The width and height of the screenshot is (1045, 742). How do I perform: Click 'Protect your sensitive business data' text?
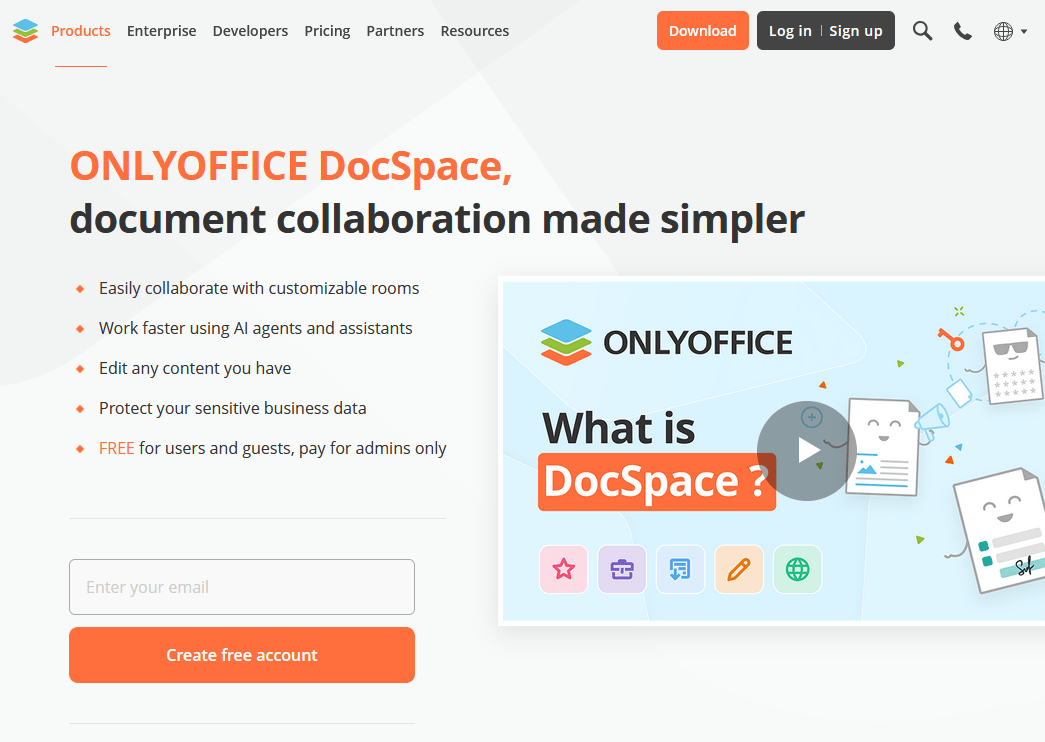pos(233,408)
